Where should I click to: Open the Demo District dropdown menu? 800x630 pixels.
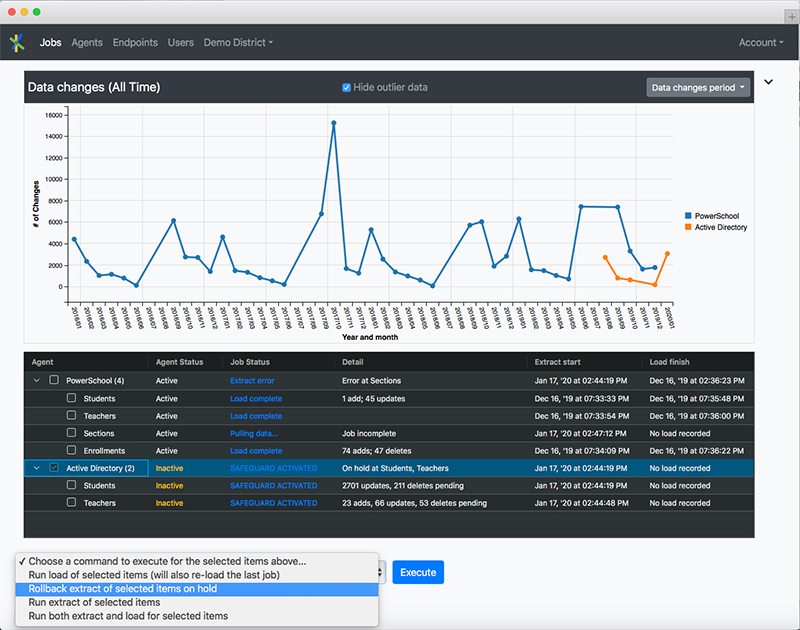click(238, 43)
